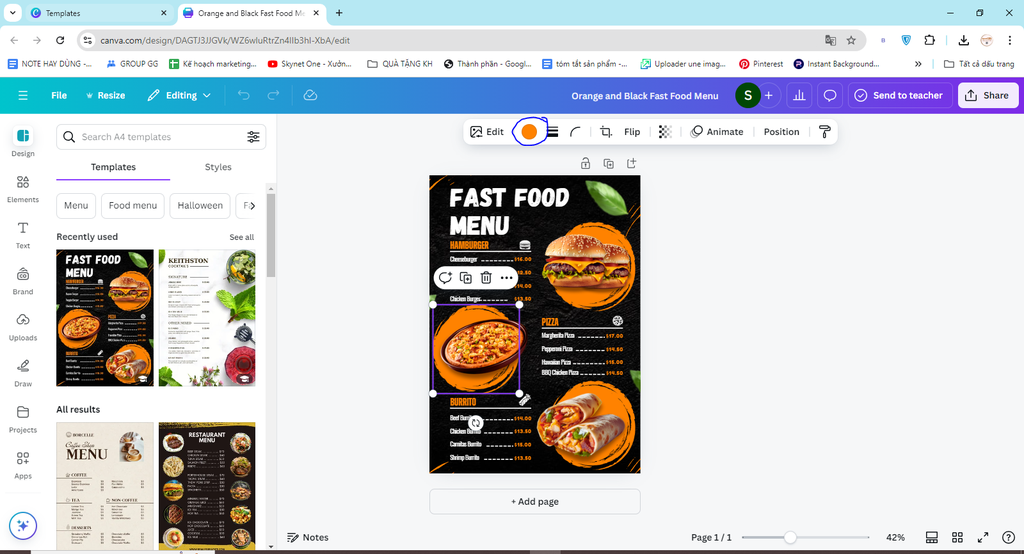Select the Halloween filter chip
The image size is (1024, 554).
tap(200, 205)
